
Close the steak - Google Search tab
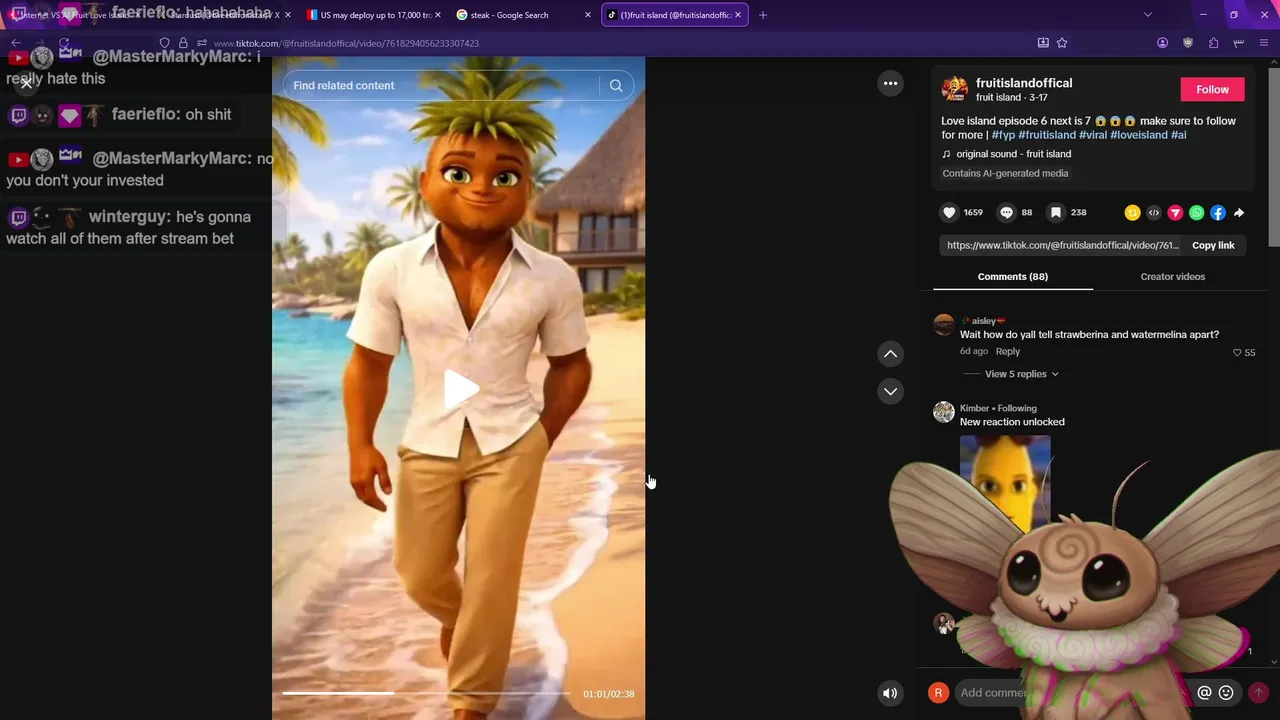(x=587, y=15)
